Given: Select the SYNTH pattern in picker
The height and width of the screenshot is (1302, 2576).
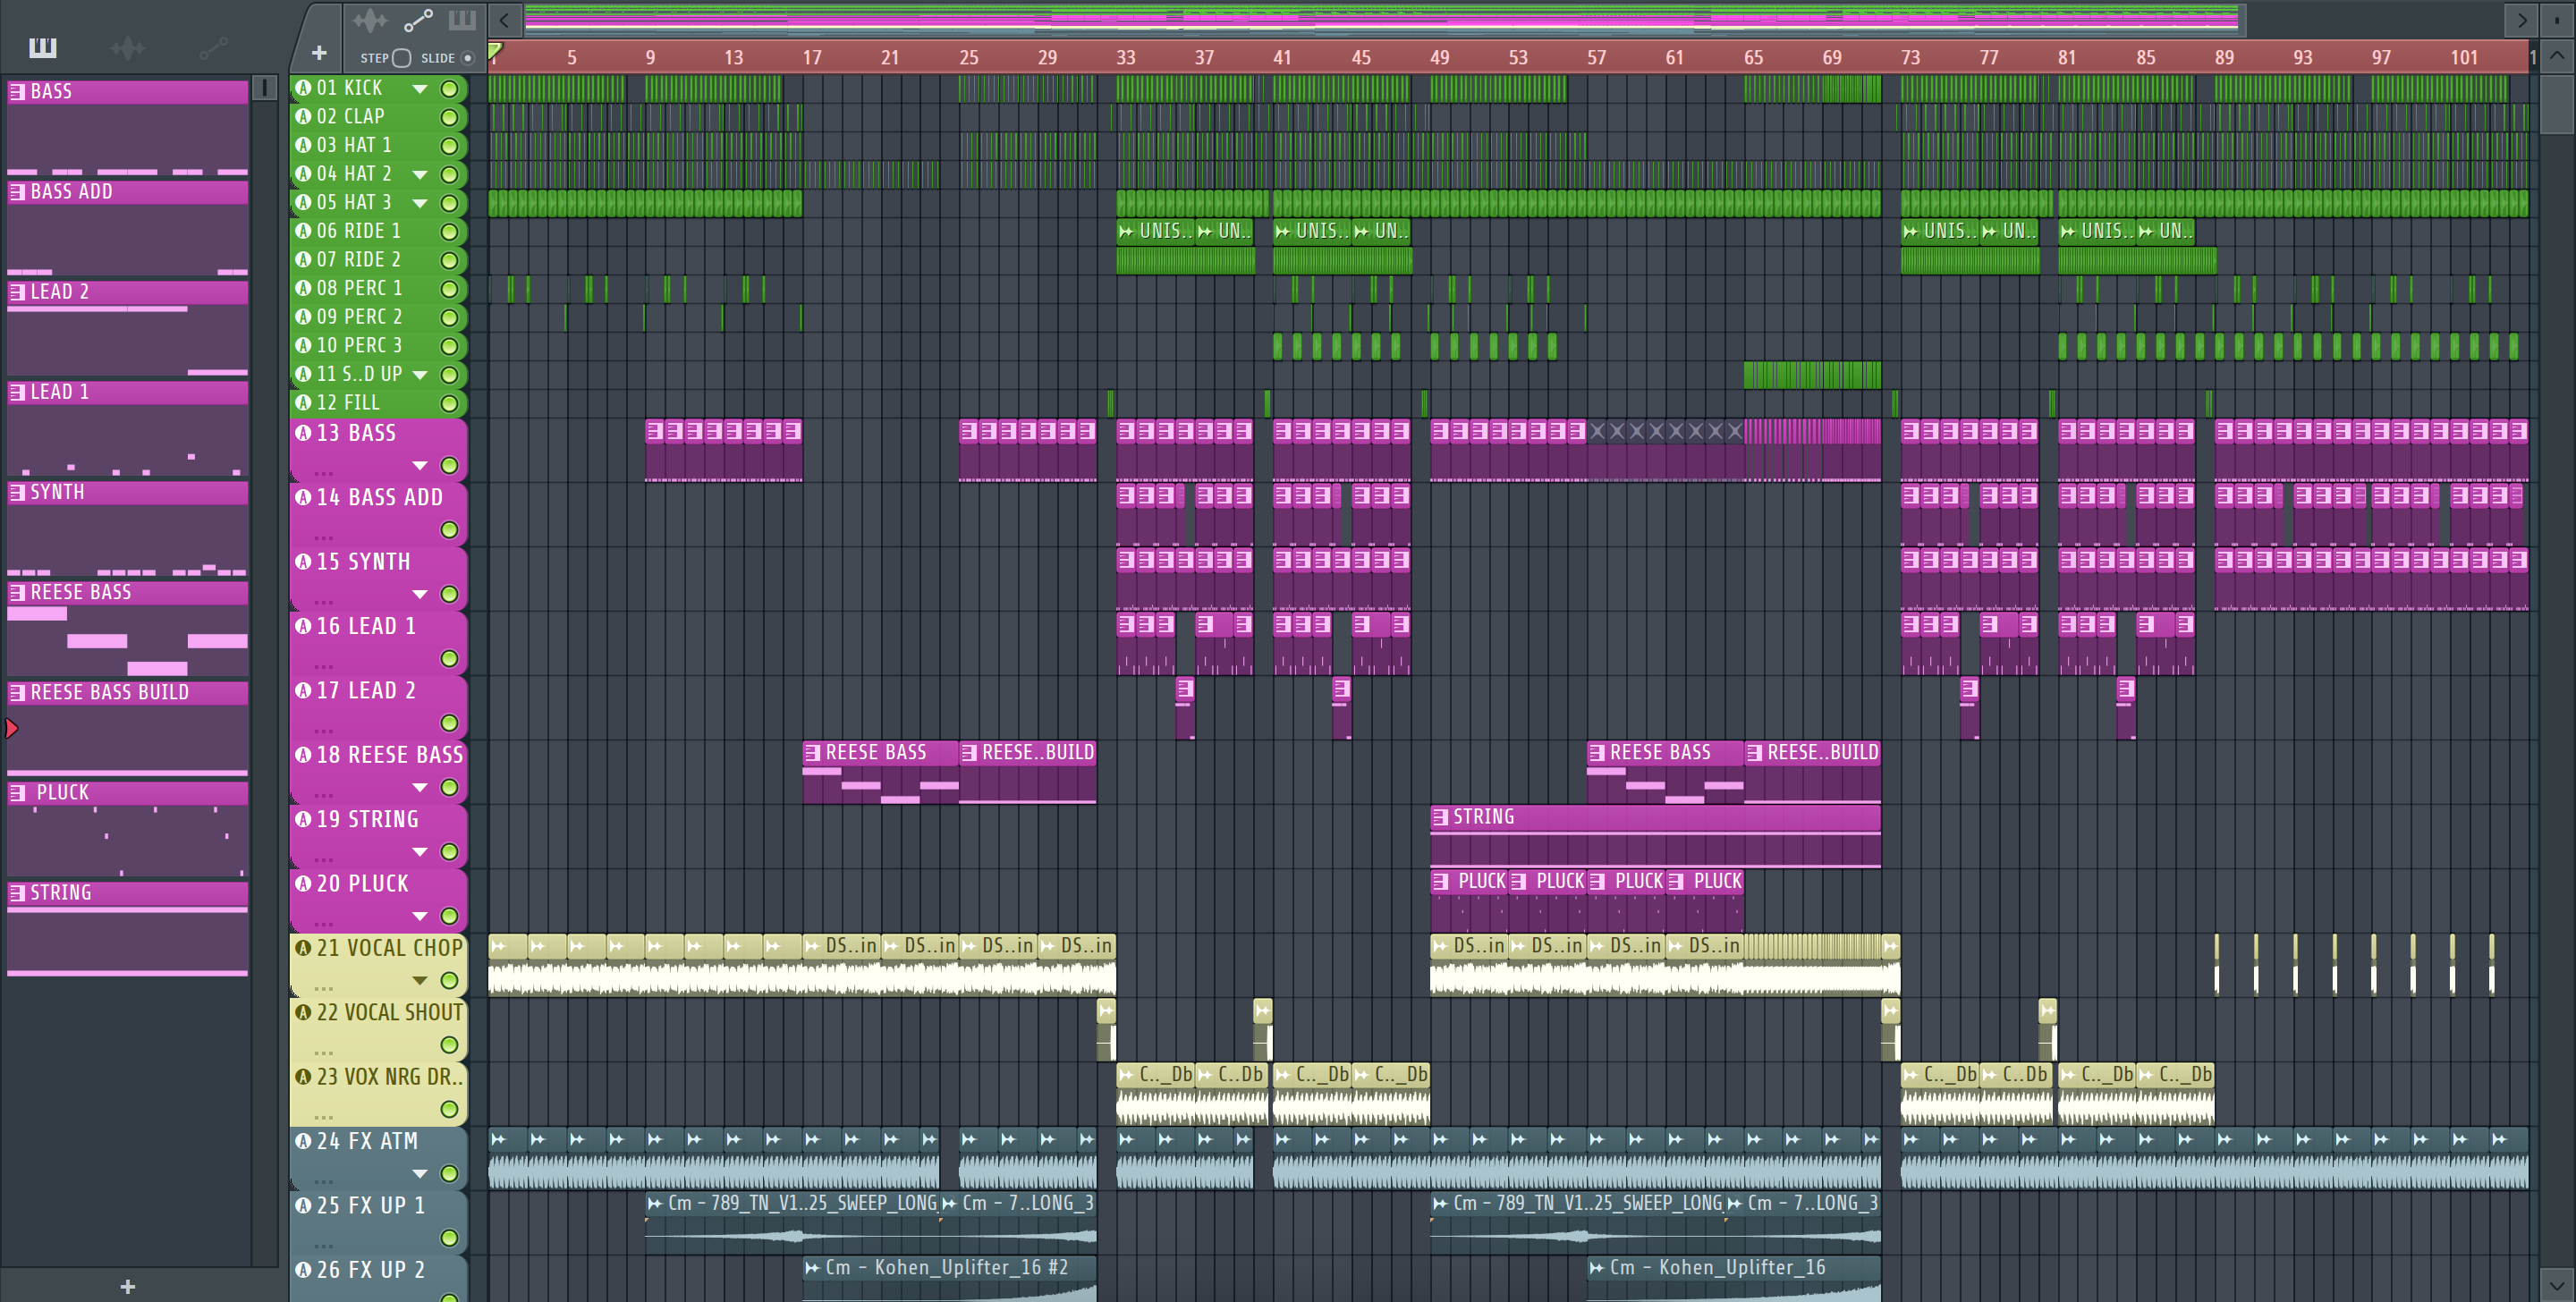Looking at the screenshot, I should click(x=128, y=528).
